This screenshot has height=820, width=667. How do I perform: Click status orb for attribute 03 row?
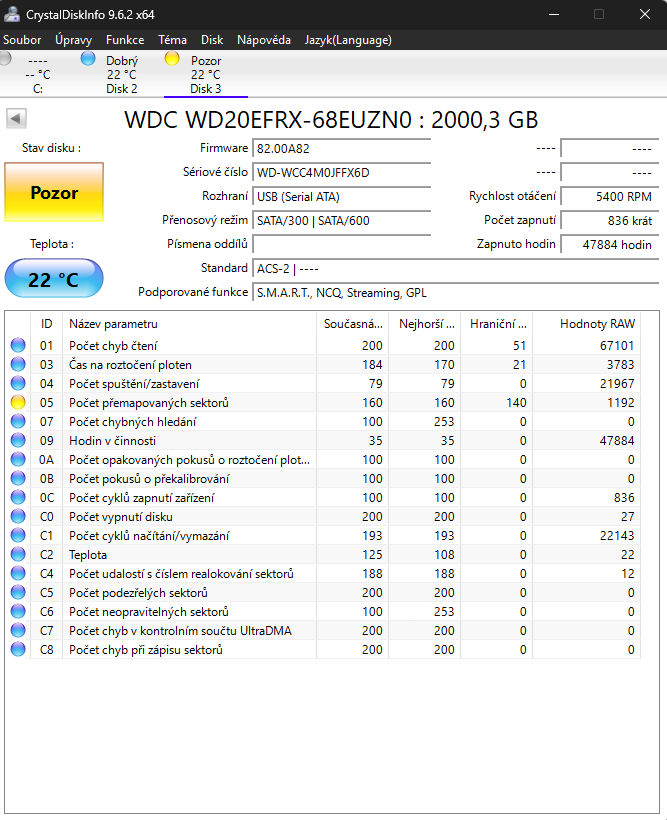coord(18,364)
